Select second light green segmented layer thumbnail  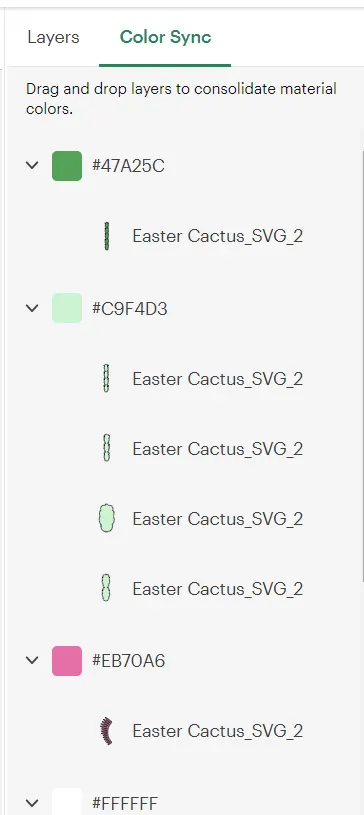coord(107,448)
